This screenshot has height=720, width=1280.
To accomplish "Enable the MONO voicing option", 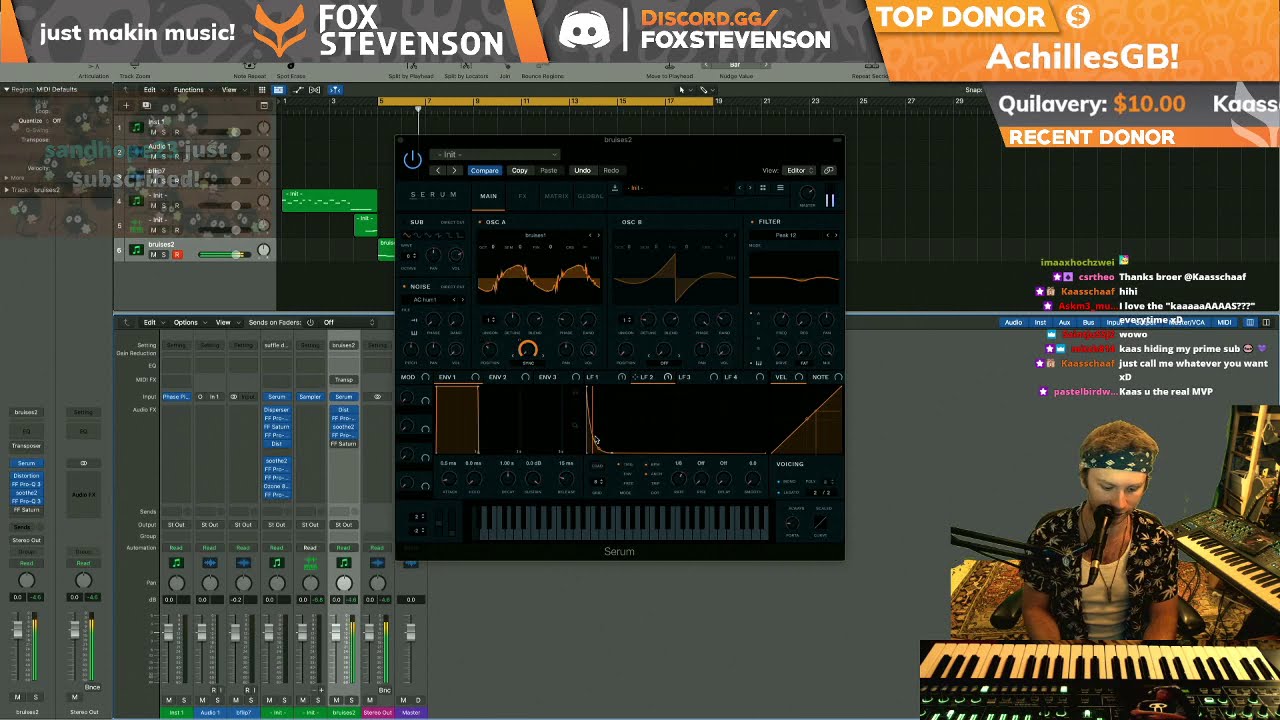I will [789, 481].
